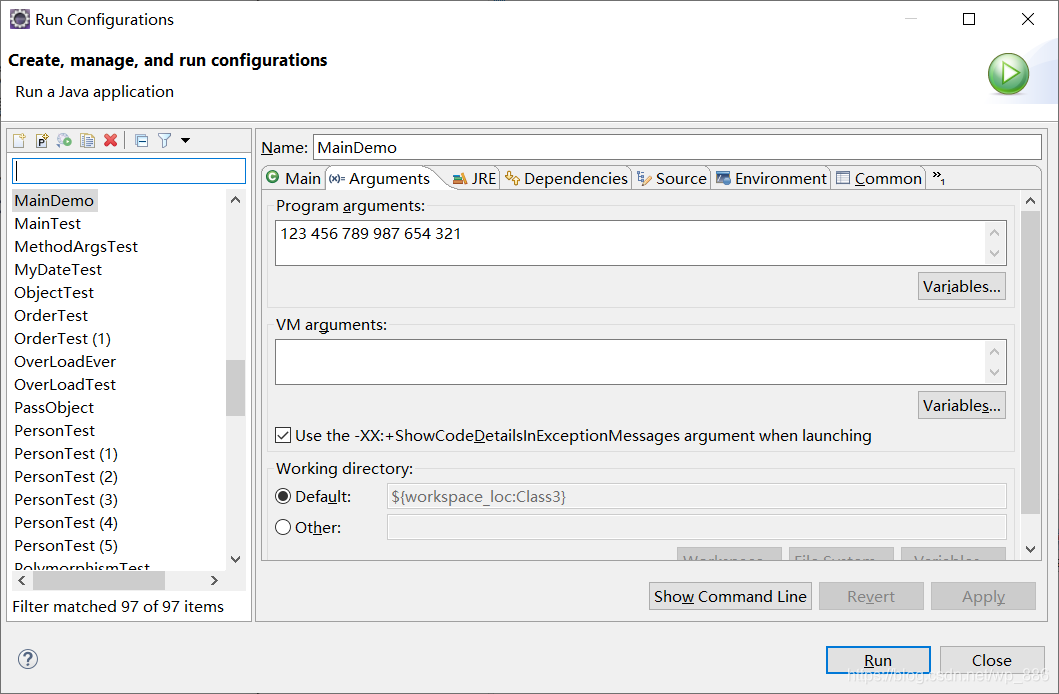Select the PersonTest (2) configuration
The width and height of the screenshot is (1059, 694).
(66, 476)
